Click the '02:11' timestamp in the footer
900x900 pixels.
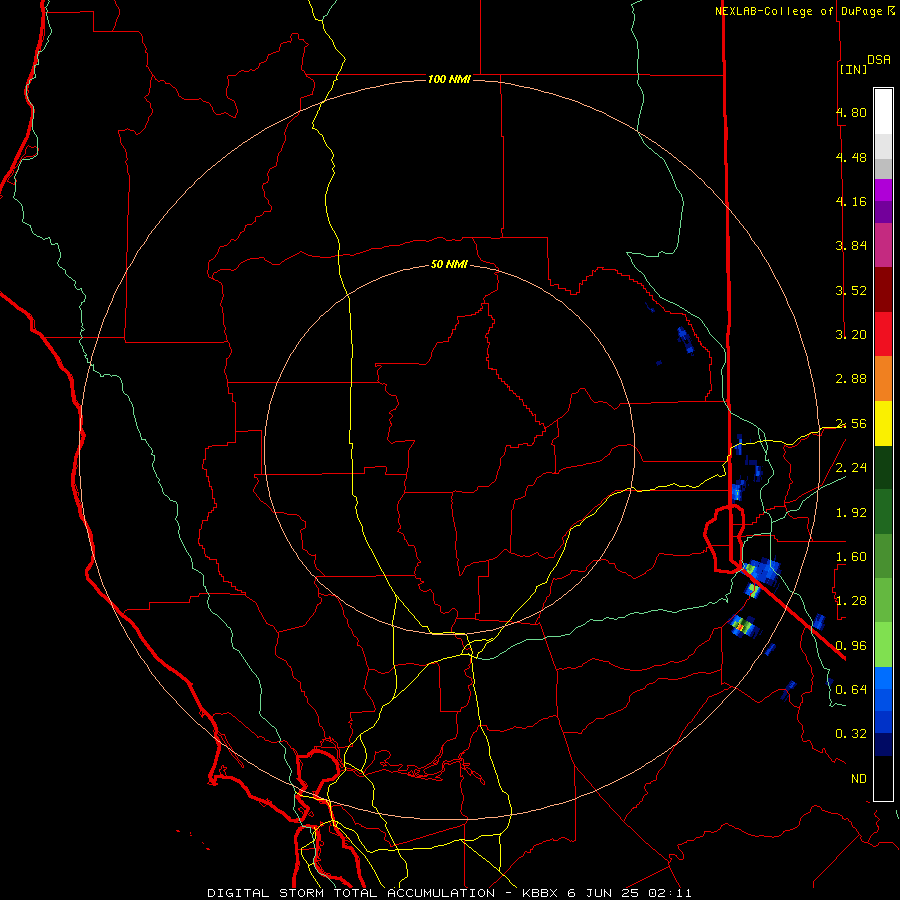pos(670,893)
